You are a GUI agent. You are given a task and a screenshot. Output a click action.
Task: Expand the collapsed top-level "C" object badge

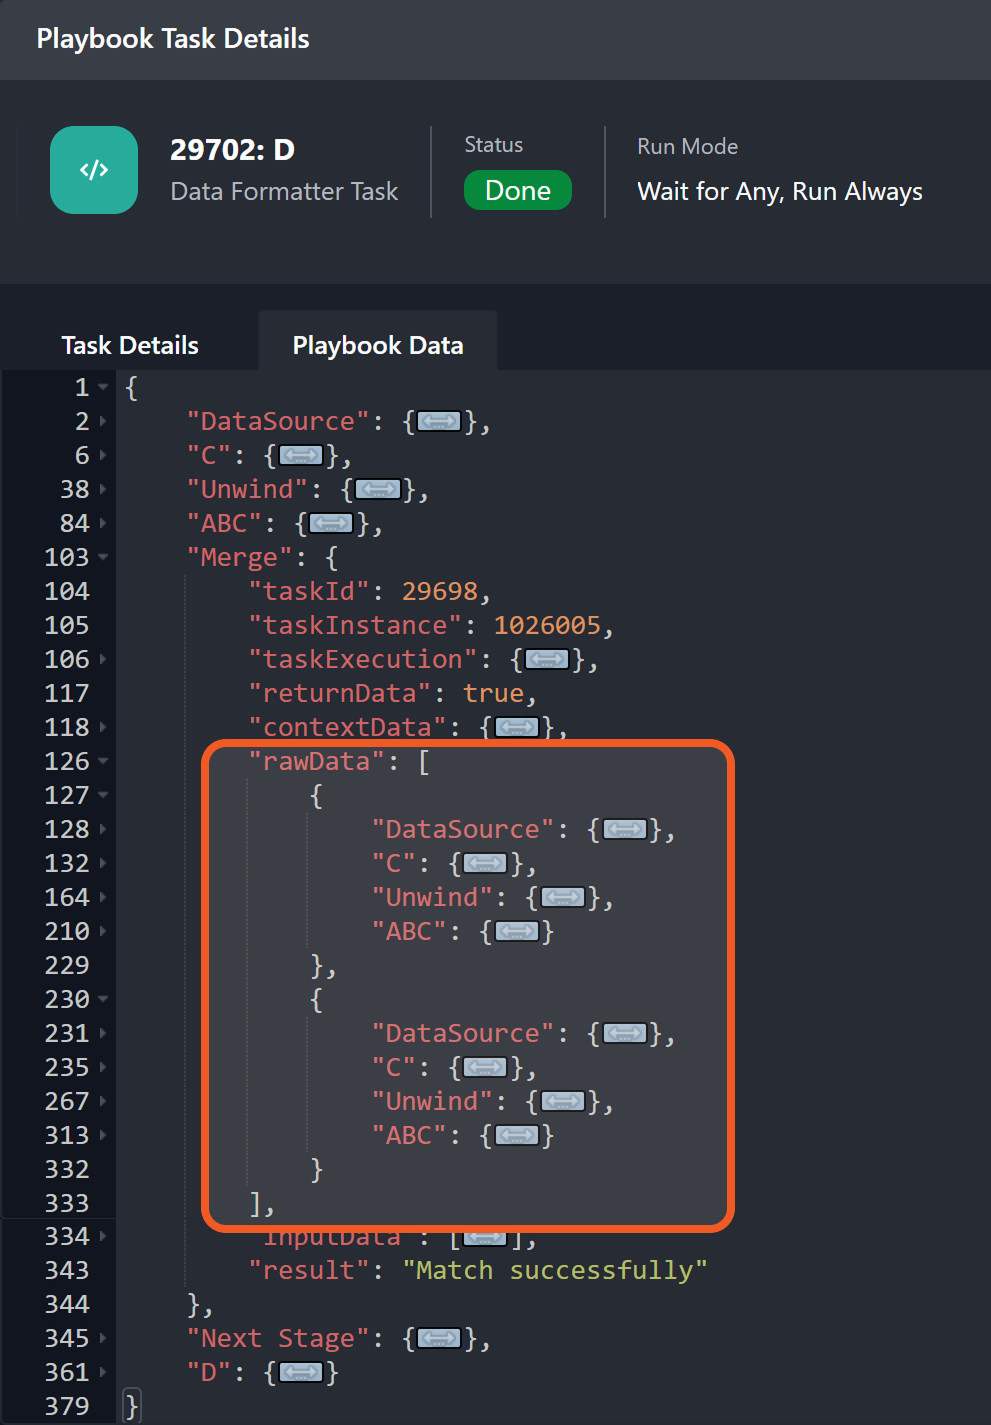point(300,456)
